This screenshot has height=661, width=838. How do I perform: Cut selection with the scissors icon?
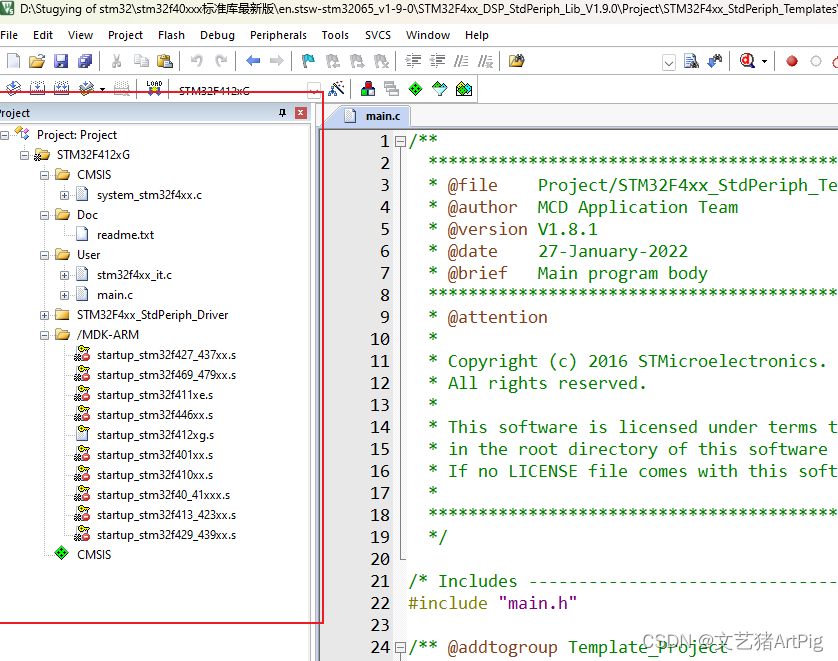(x=116, y=61)
